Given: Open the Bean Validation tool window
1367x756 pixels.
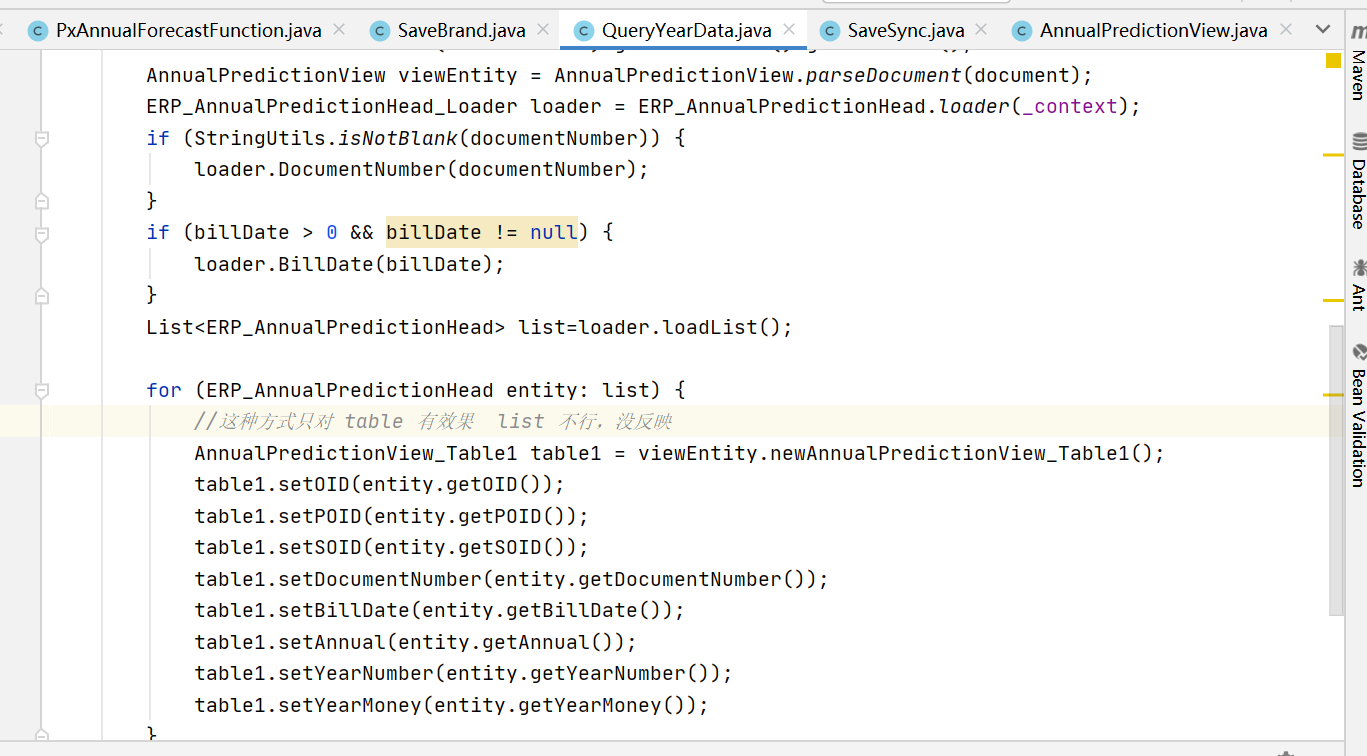Looking at the screenshot, I should pos(1358,416).
